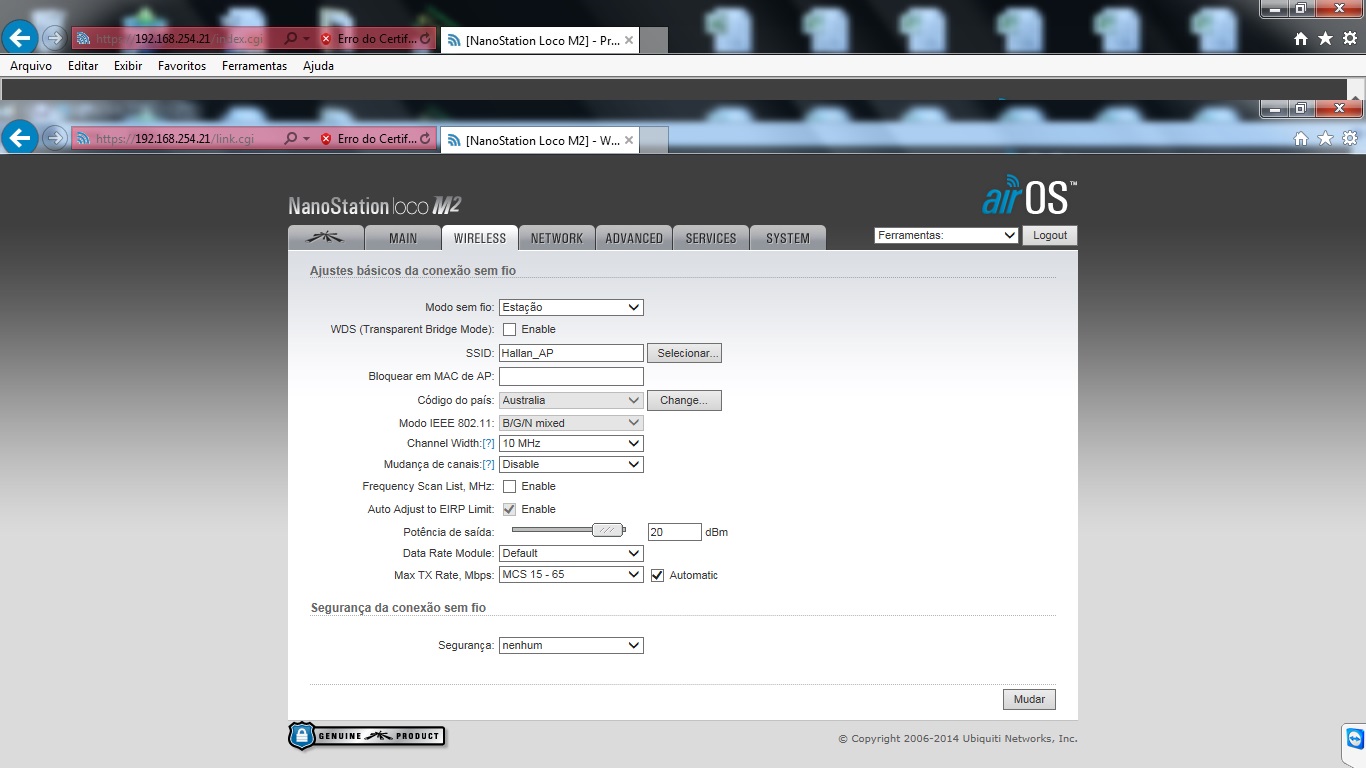Image resolution: width=1366 pixels, height=768 pixels.
Task: Click the forward arrow in the front browser window
Action: pyautogui.click(x=55, y=138)
